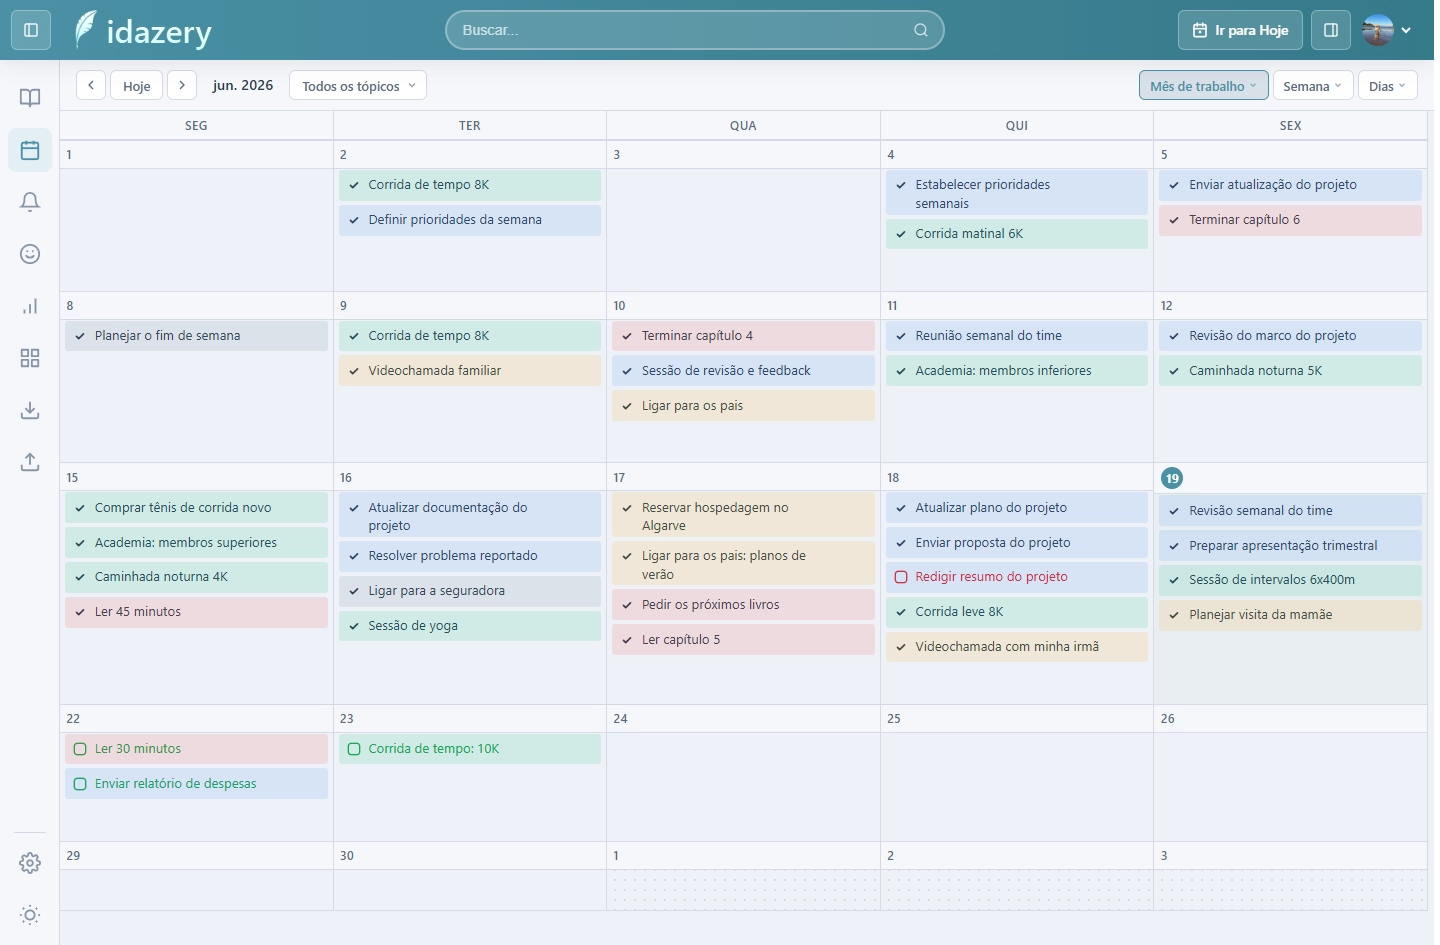Click the download import icon
1440x945 pixels.
click(30, 410)
